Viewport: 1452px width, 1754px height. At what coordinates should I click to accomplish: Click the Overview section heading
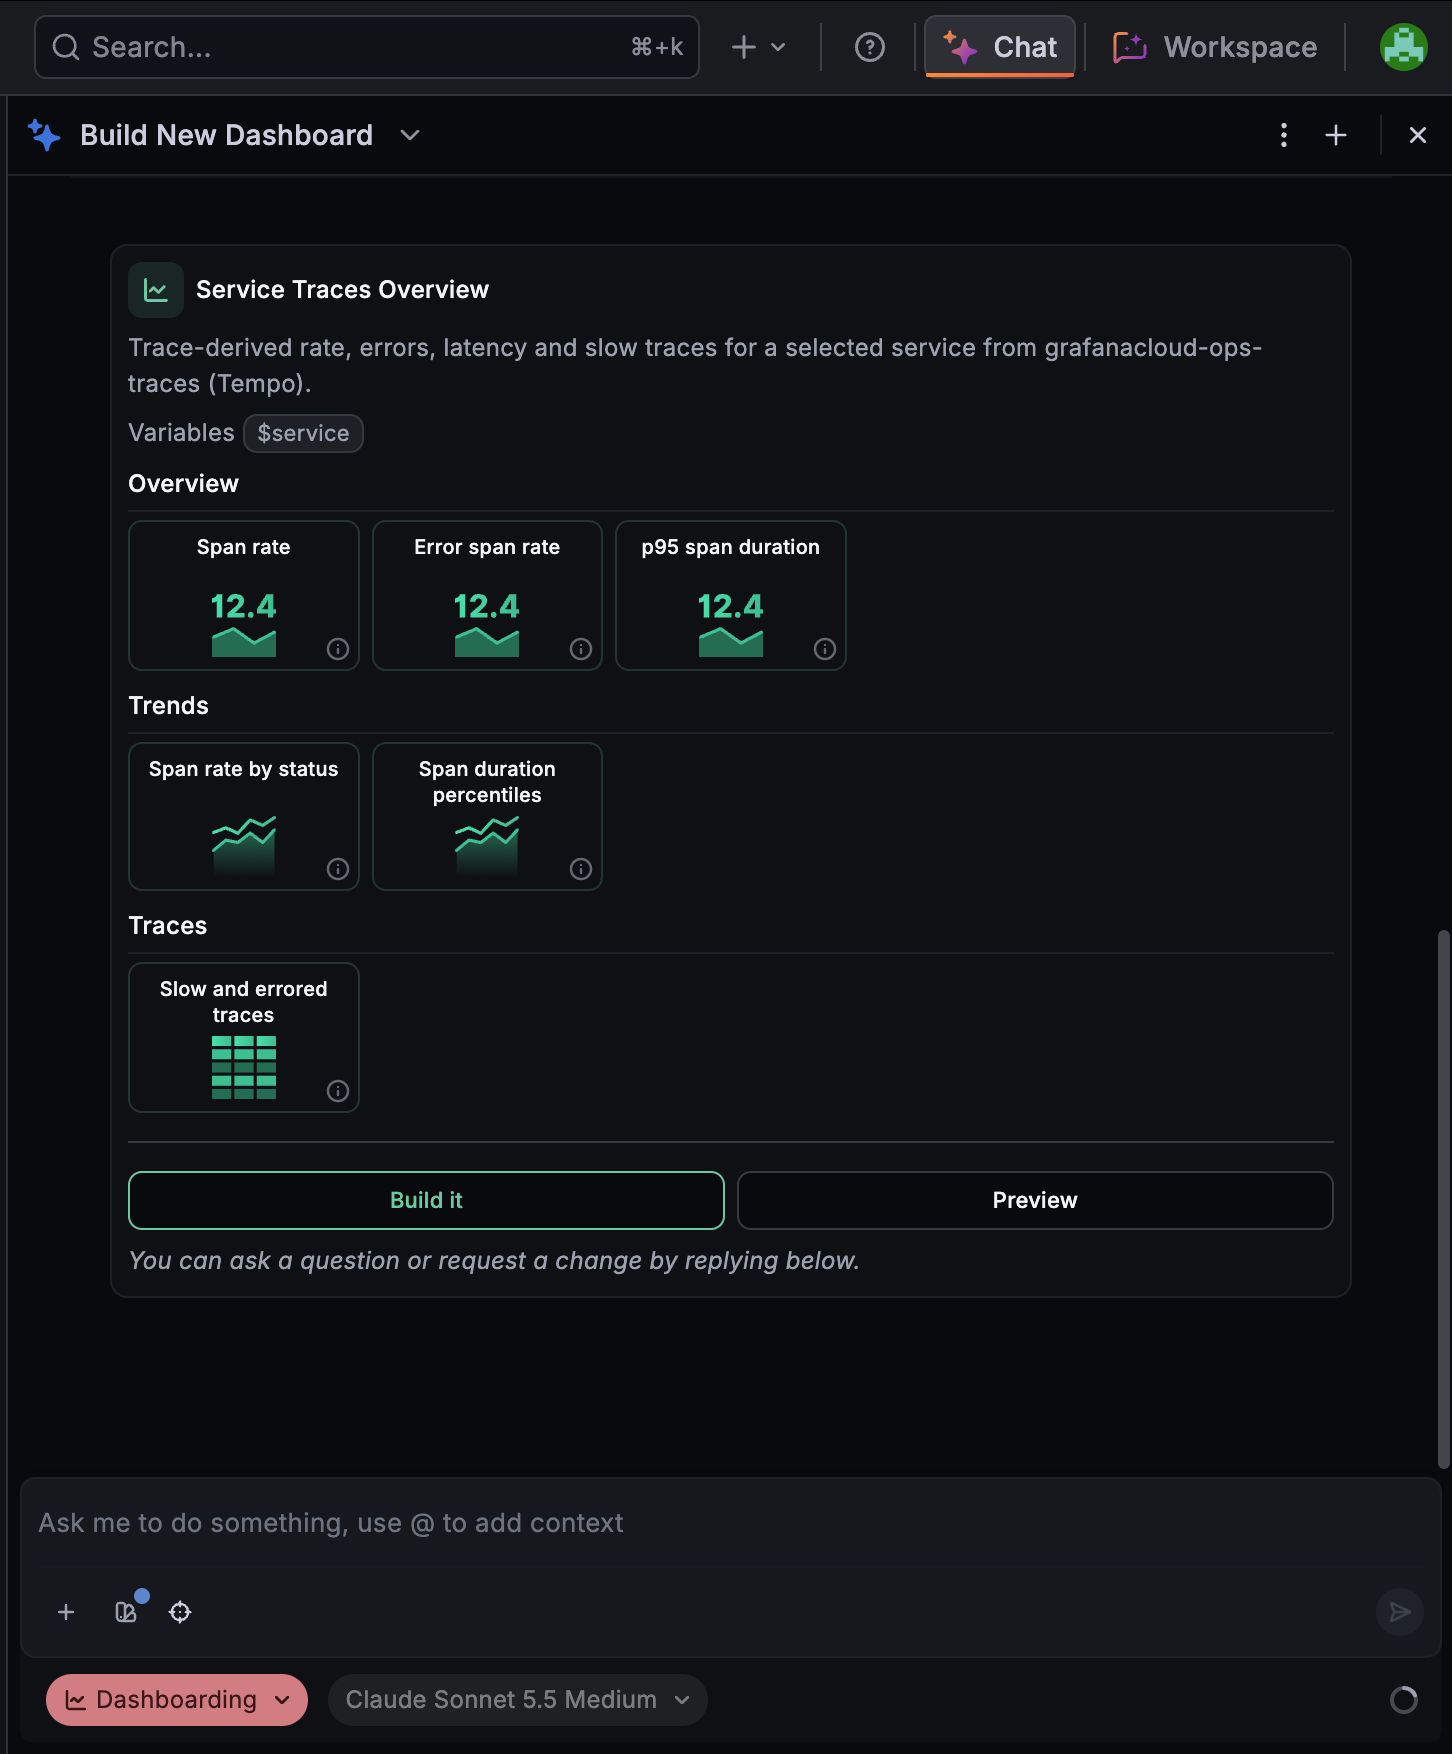click(x=184, y=484)
